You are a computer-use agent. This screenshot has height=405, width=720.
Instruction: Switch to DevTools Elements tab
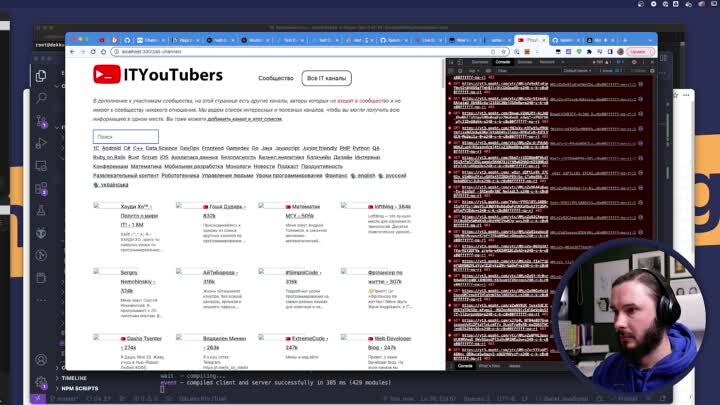coord(480,62)
